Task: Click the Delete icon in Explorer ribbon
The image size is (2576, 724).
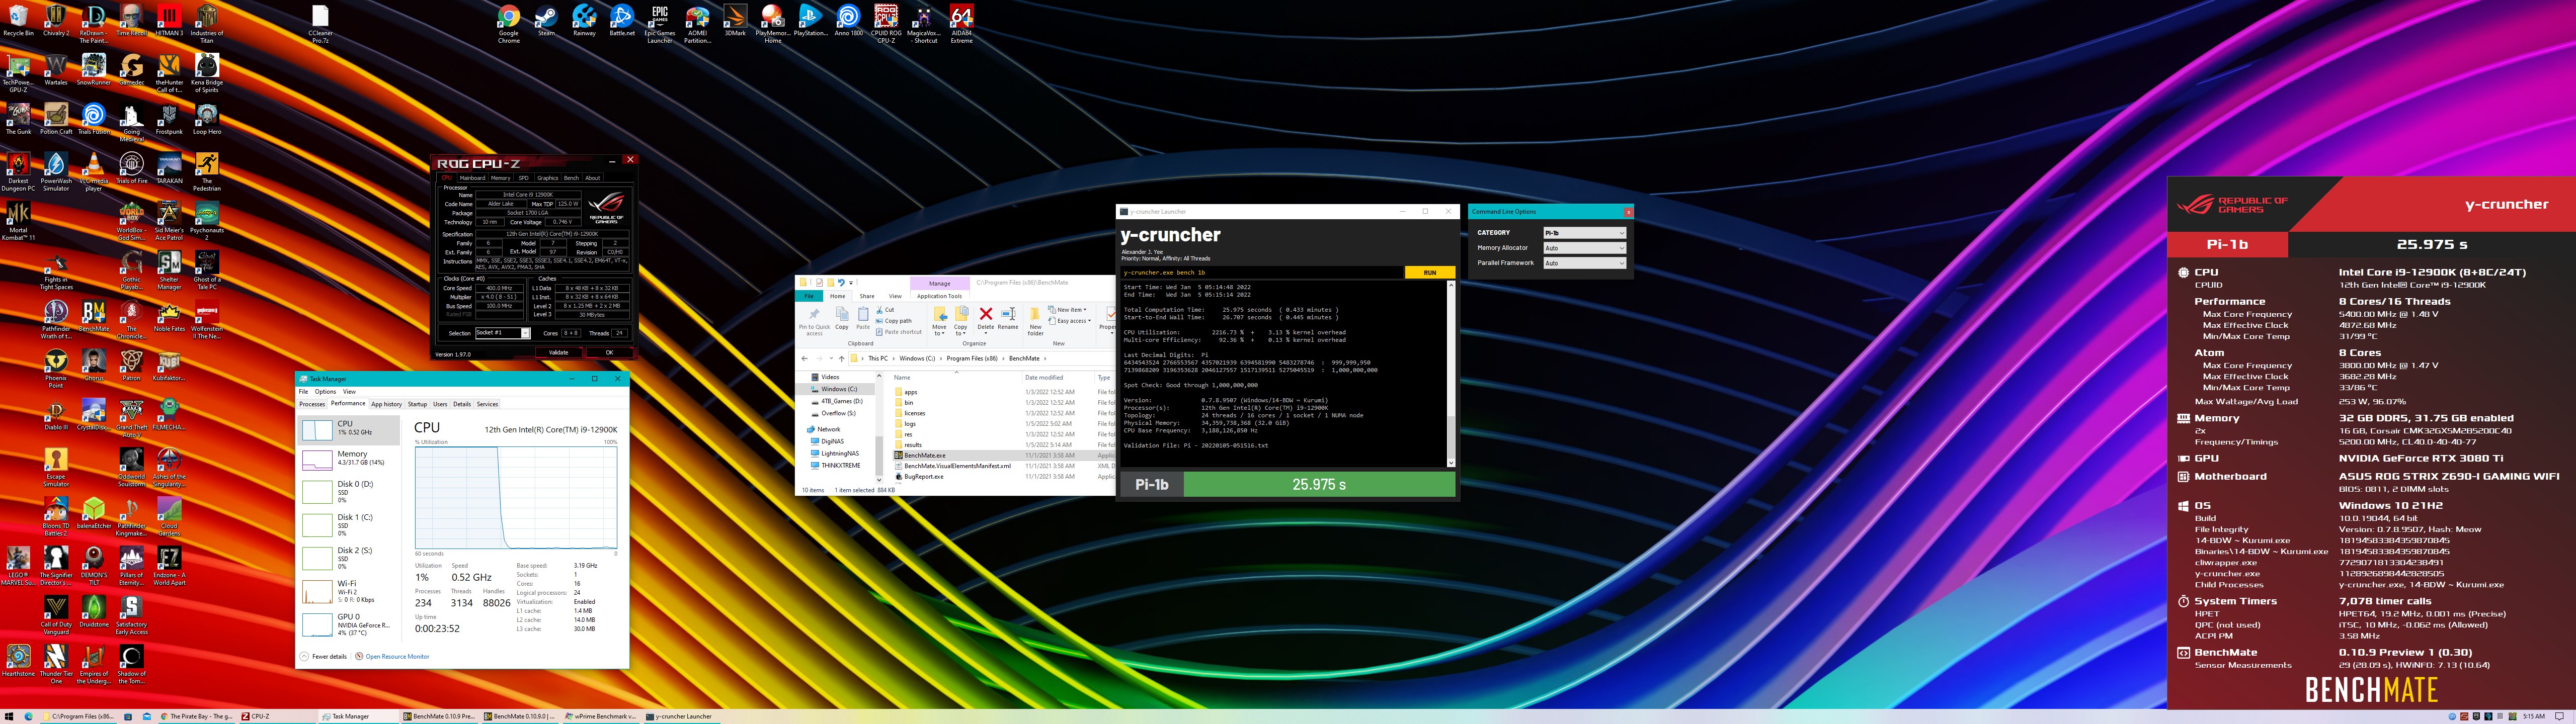Action: coord(985,319)
